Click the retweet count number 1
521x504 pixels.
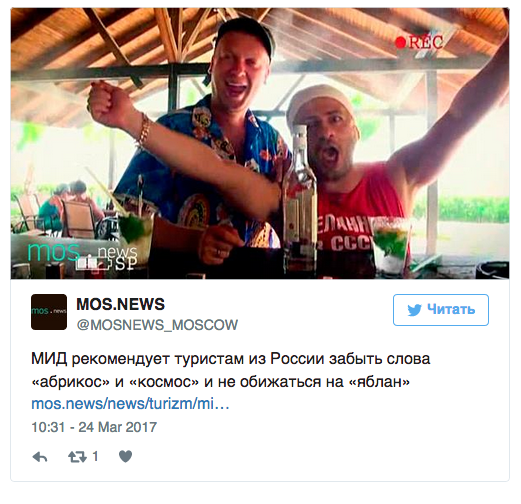tap(95, 456)
